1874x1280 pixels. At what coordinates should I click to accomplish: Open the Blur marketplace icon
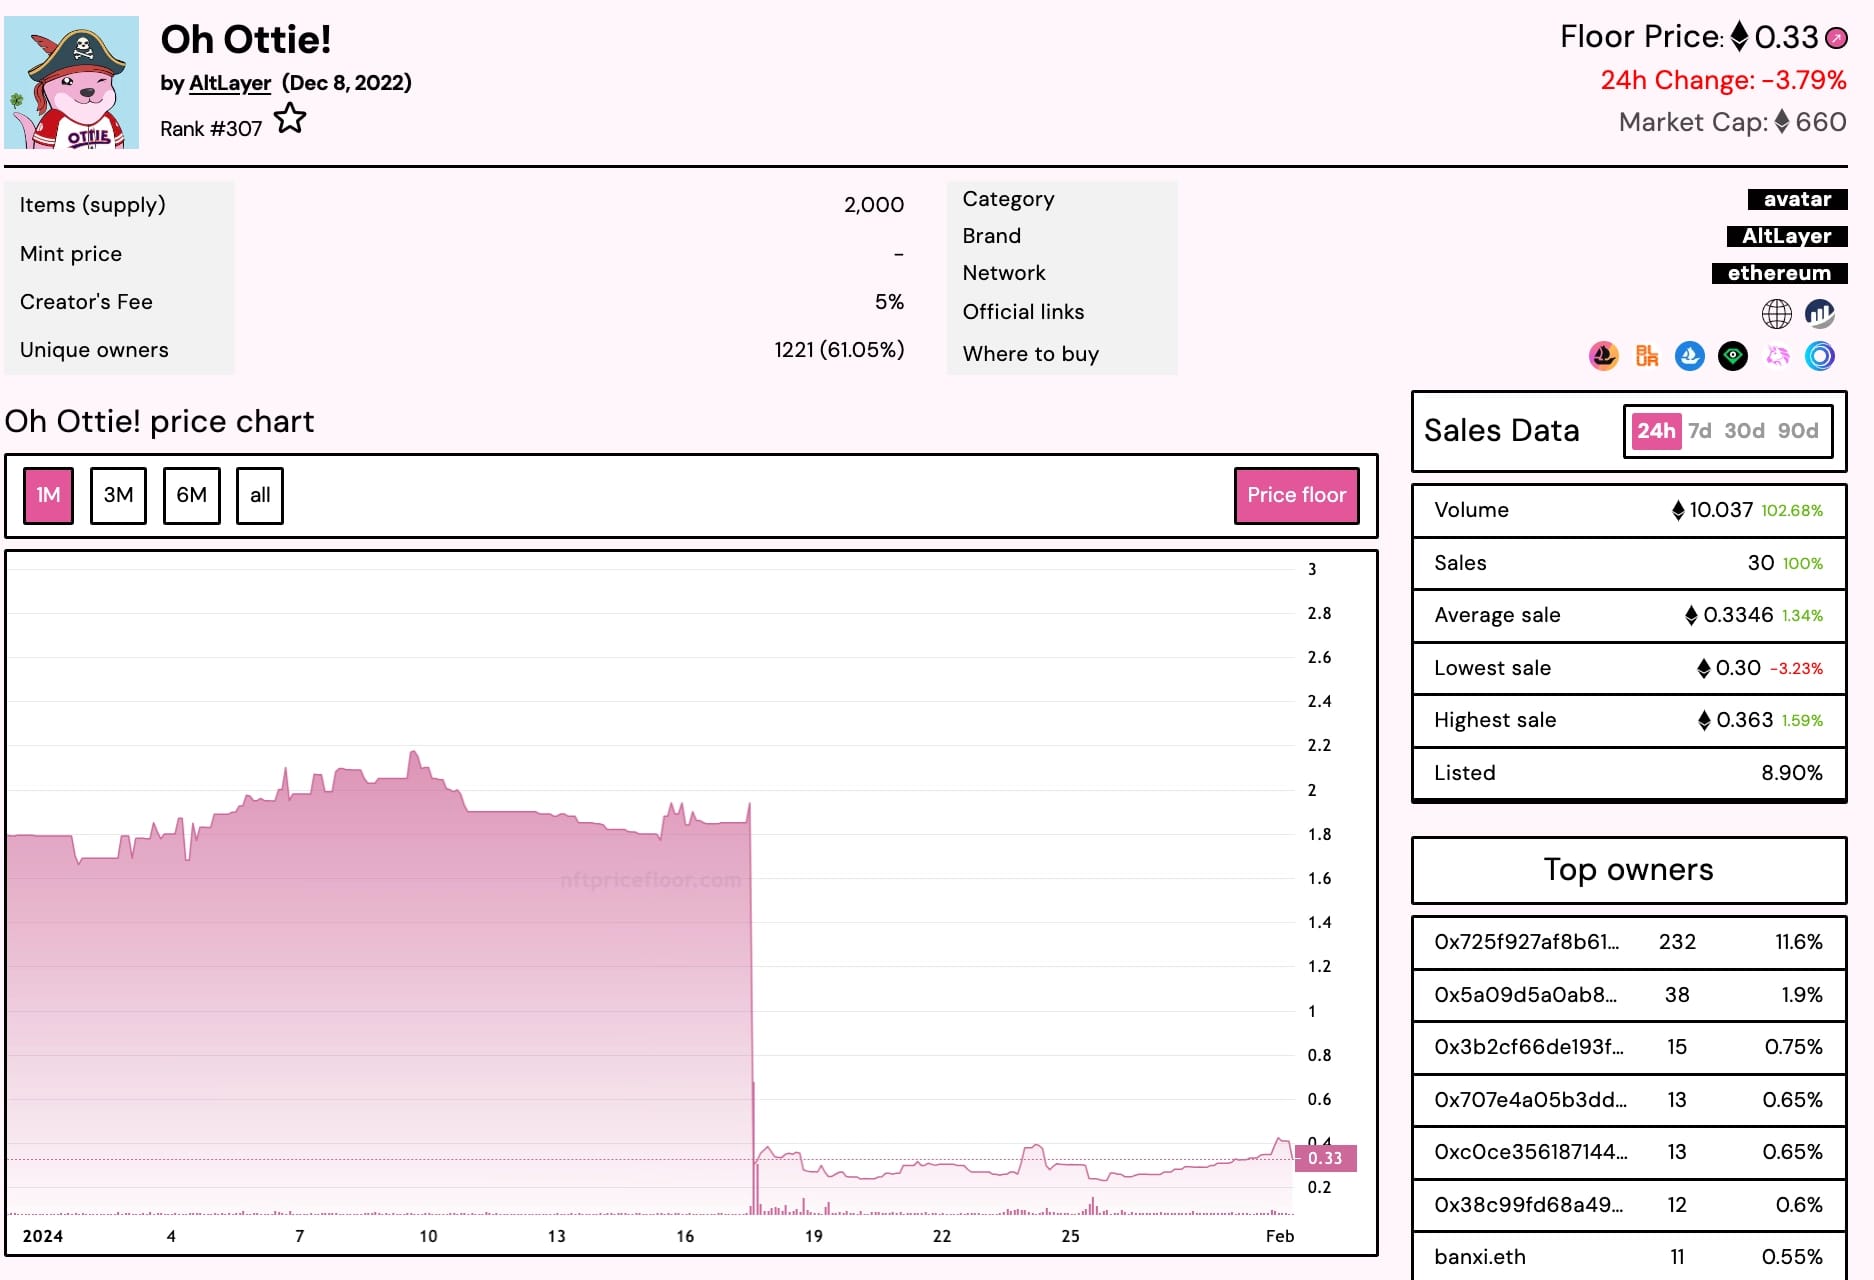click(x=1645, y=356)
